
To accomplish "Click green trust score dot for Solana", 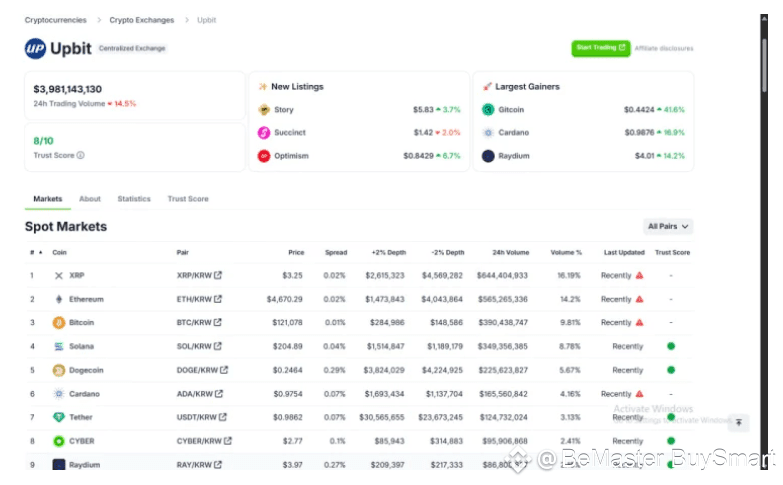I will click(x=671, y=346).
